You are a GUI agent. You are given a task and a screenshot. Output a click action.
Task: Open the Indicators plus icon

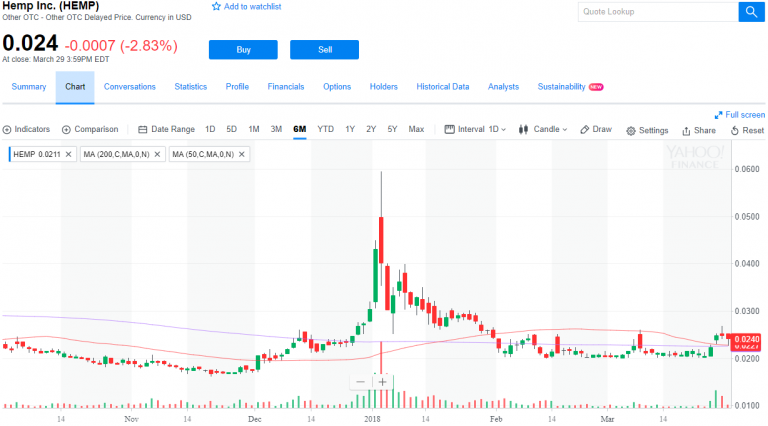coord(8,129)
